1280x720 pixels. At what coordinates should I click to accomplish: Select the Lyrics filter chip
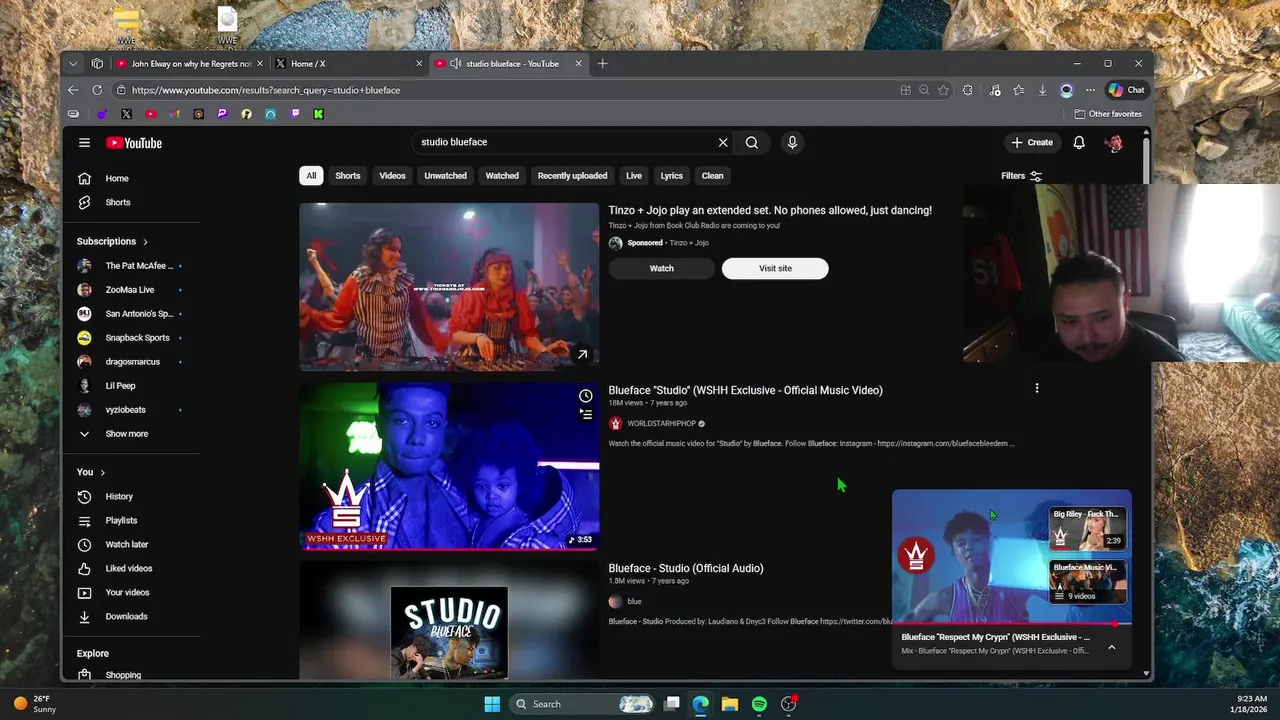671,176
